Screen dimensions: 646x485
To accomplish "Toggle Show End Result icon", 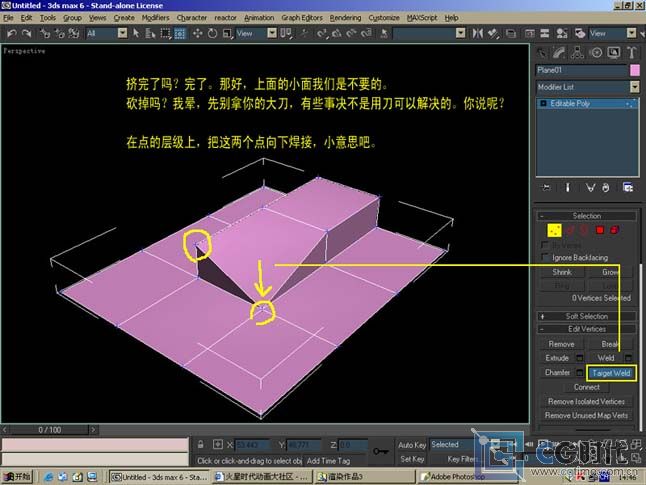I will (x=567, y=188).
